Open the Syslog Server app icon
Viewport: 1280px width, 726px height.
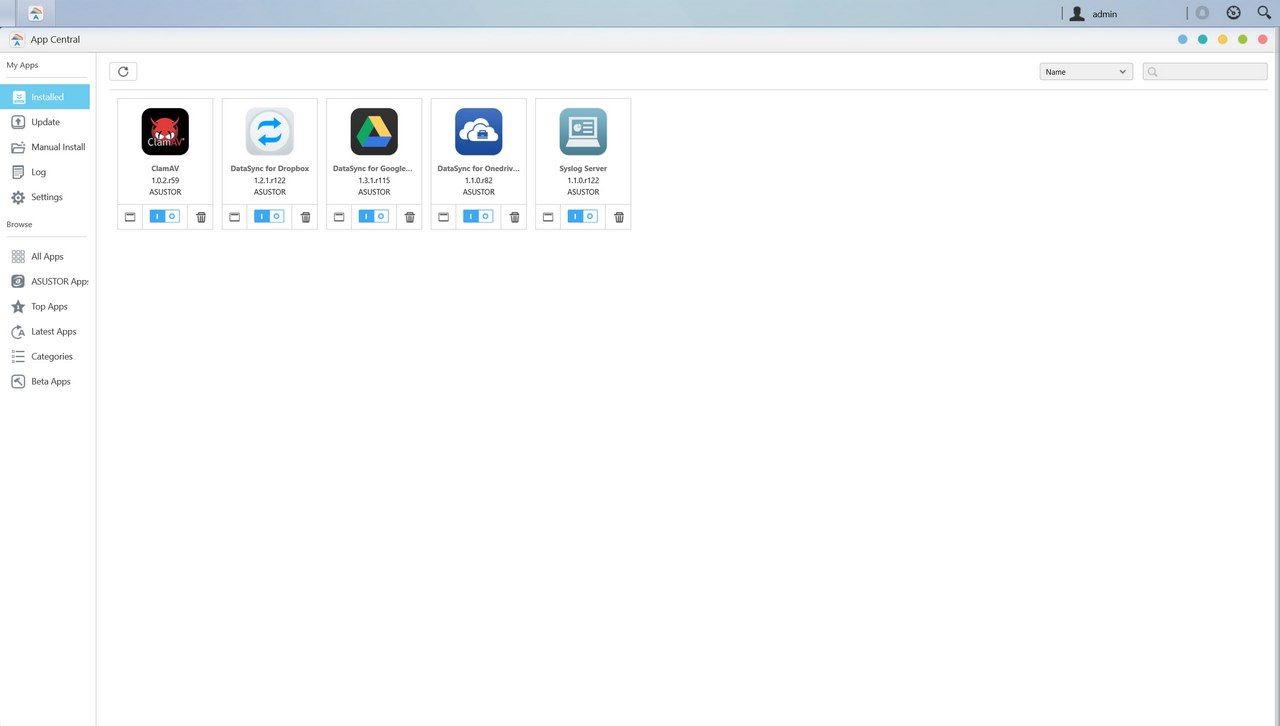(583, 131)
